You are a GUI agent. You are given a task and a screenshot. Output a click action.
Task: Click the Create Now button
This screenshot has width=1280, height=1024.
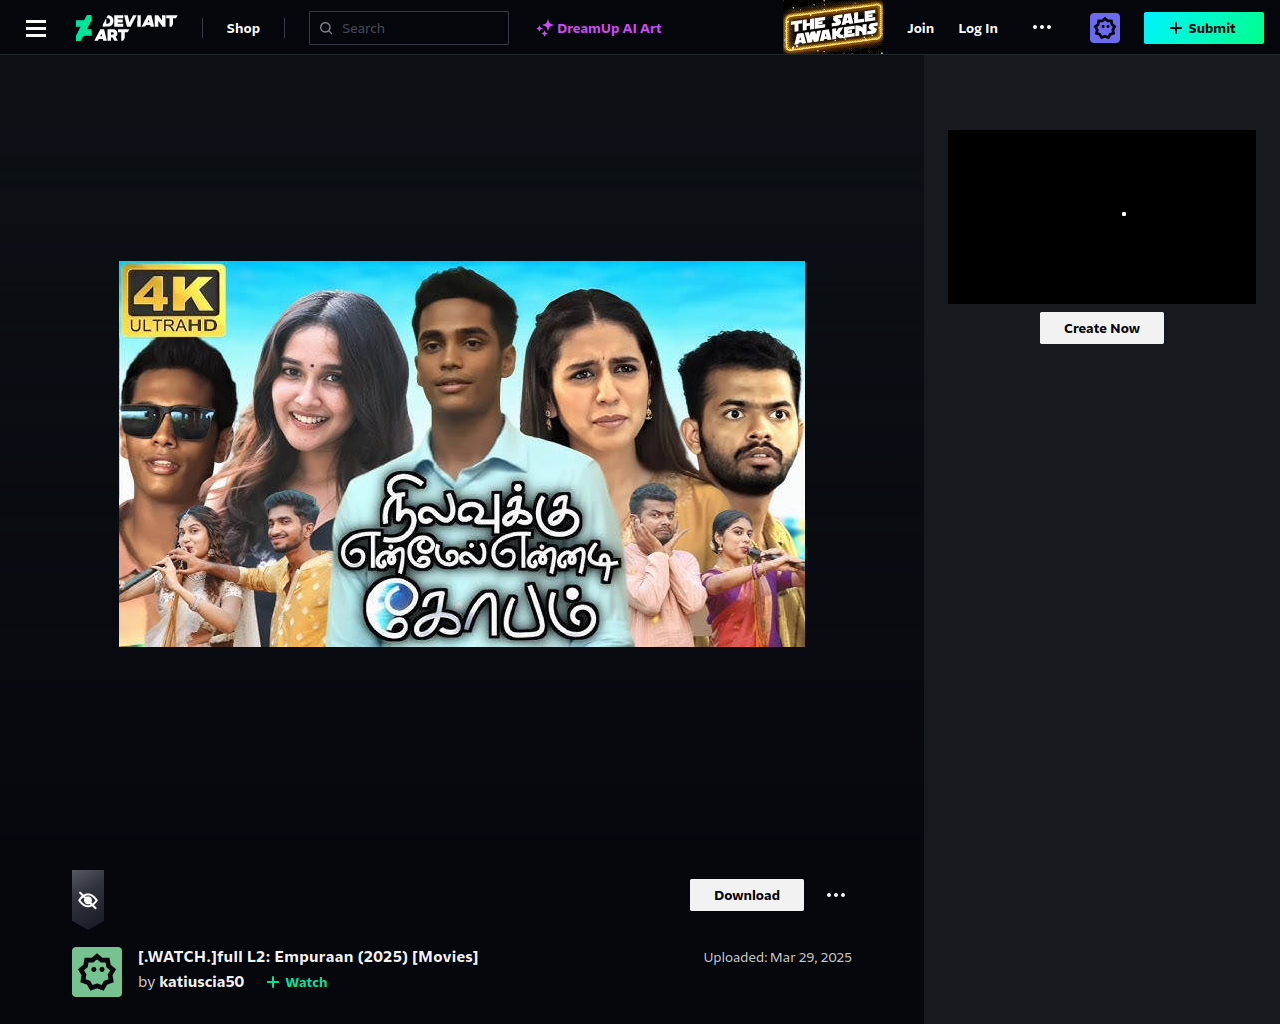1102,328
